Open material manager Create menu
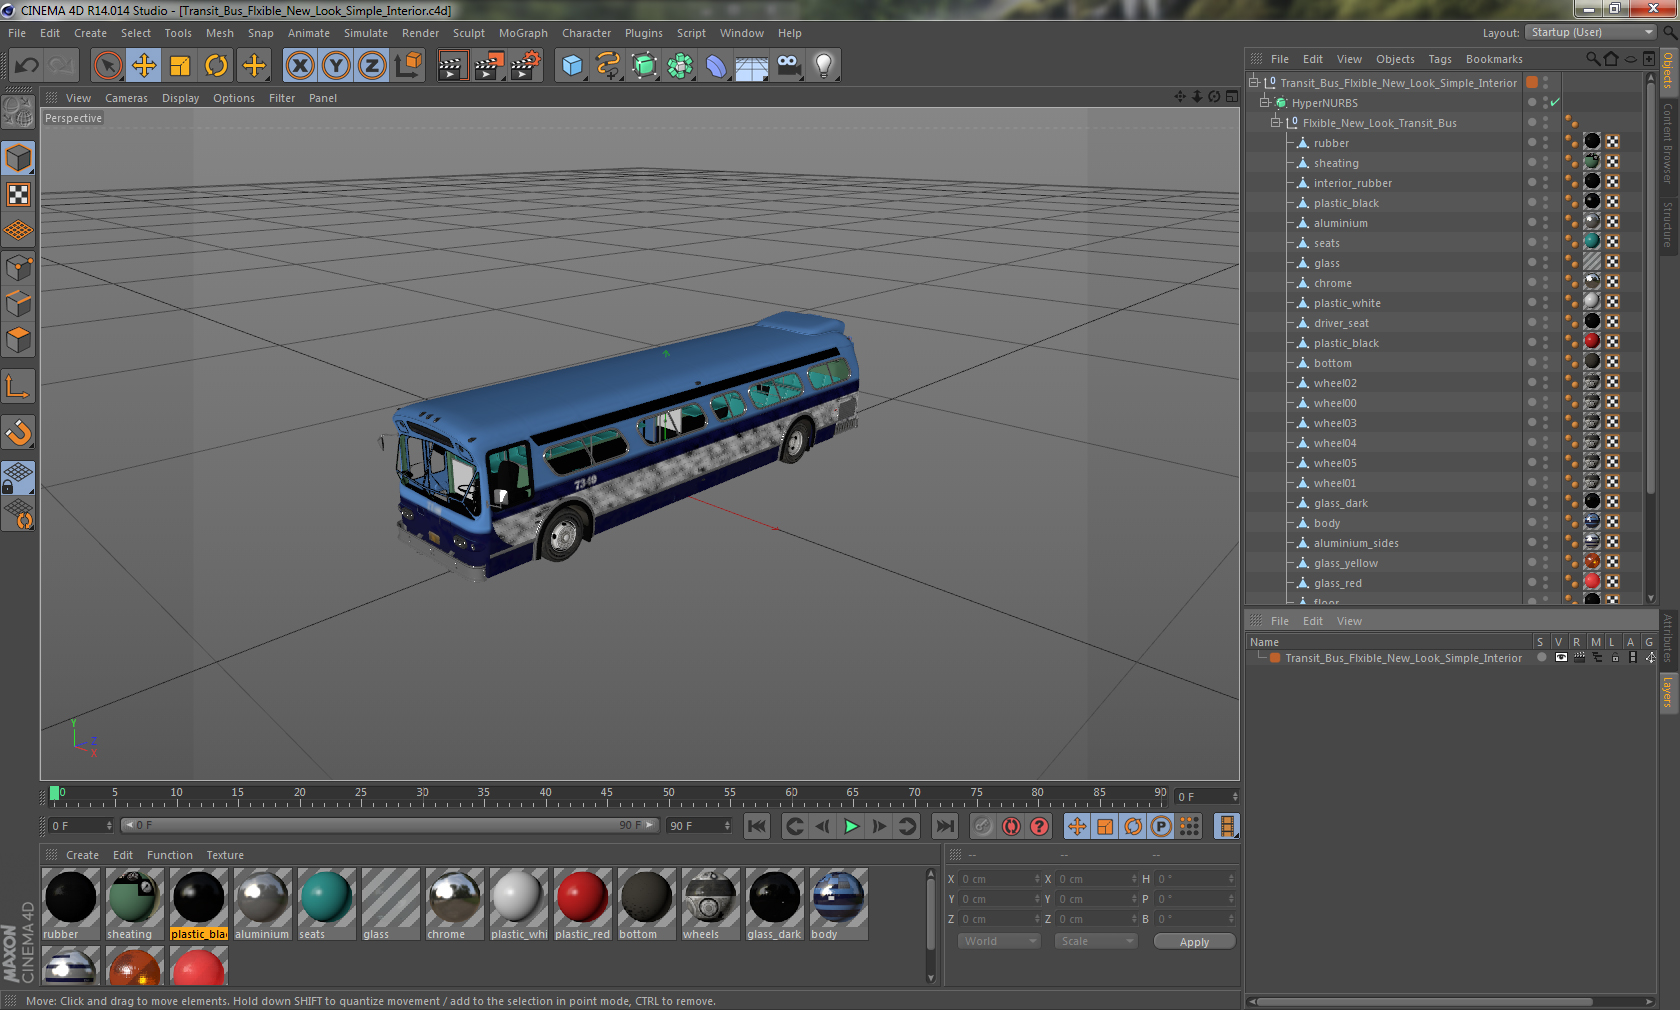Image resolution: width=1680 pixels, height=1010 pixels. (x=82, y=855)
